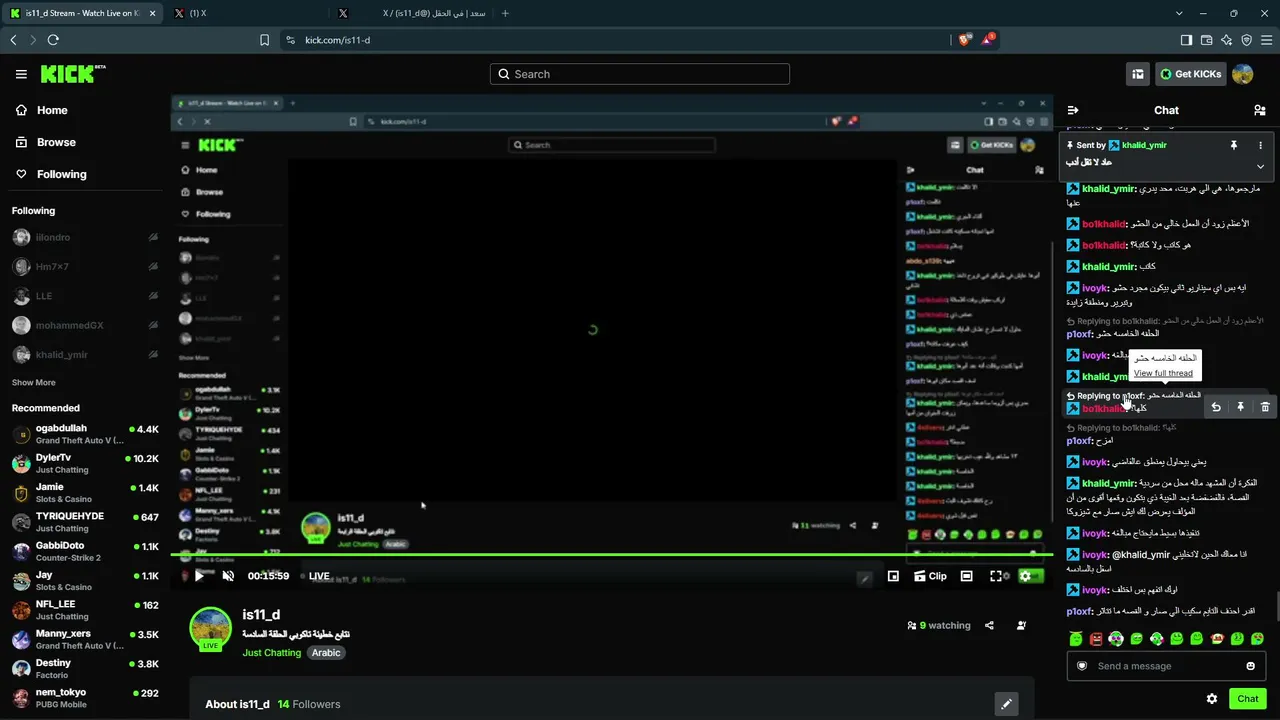This screenshot has height=720, width=1280.
Task: Enable picture-in-picture mode
Action: (x=893, y=576)
